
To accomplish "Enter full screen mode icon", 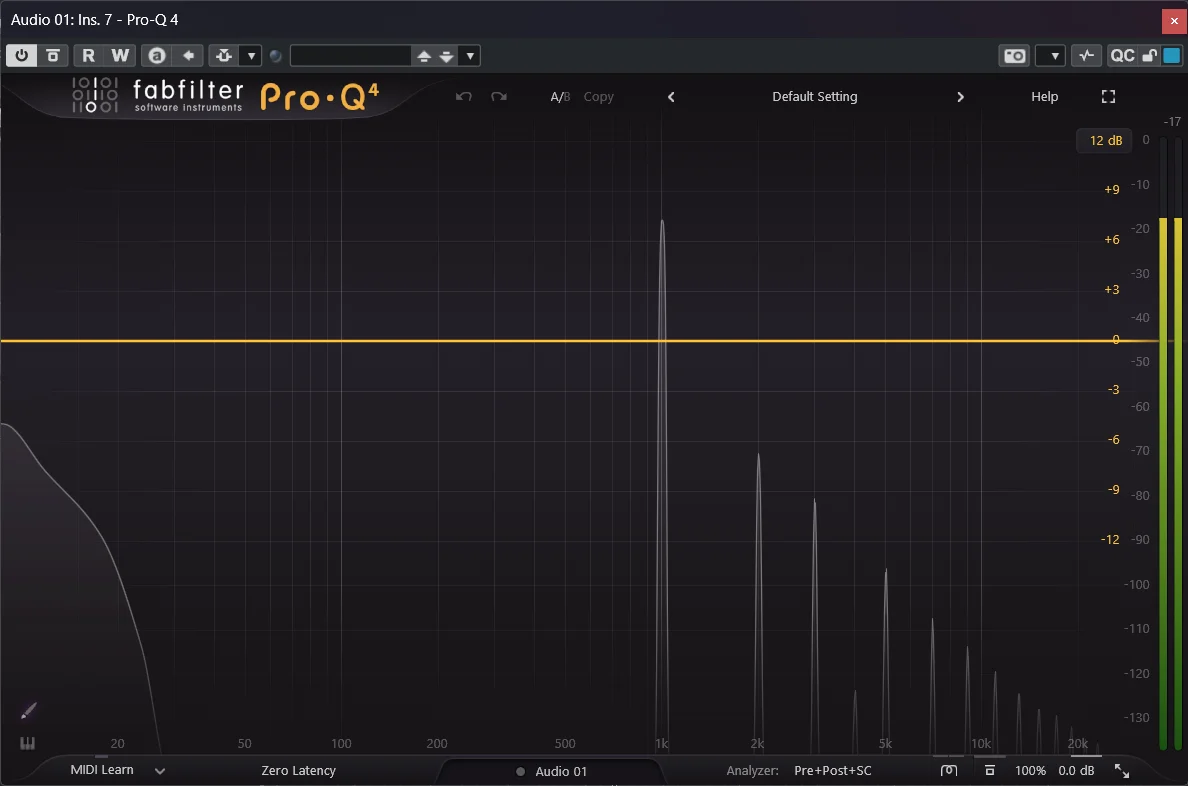I will pyautogui.click(x=1108, y=96).
